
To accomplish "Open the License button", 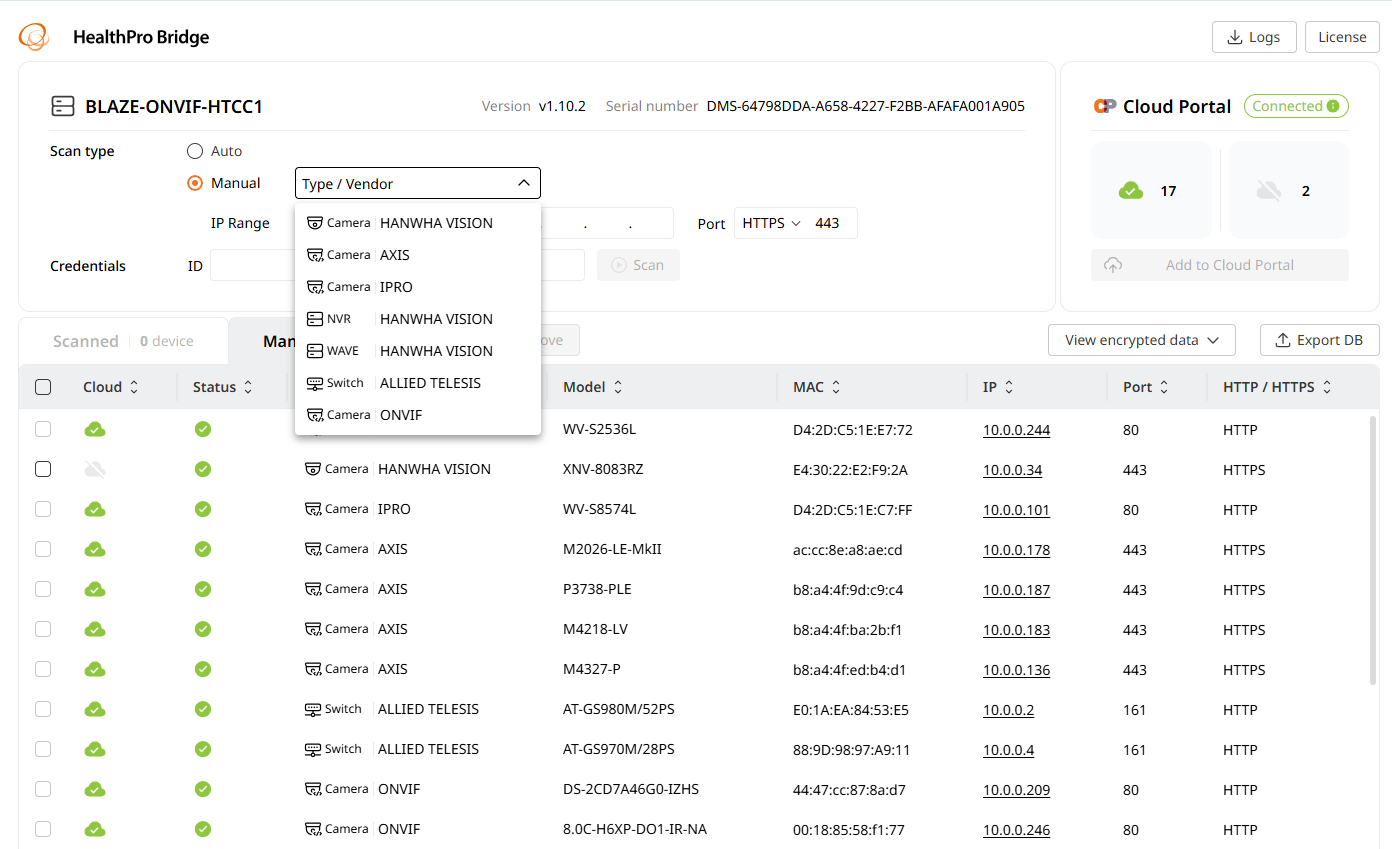I will coord(1342,37).
